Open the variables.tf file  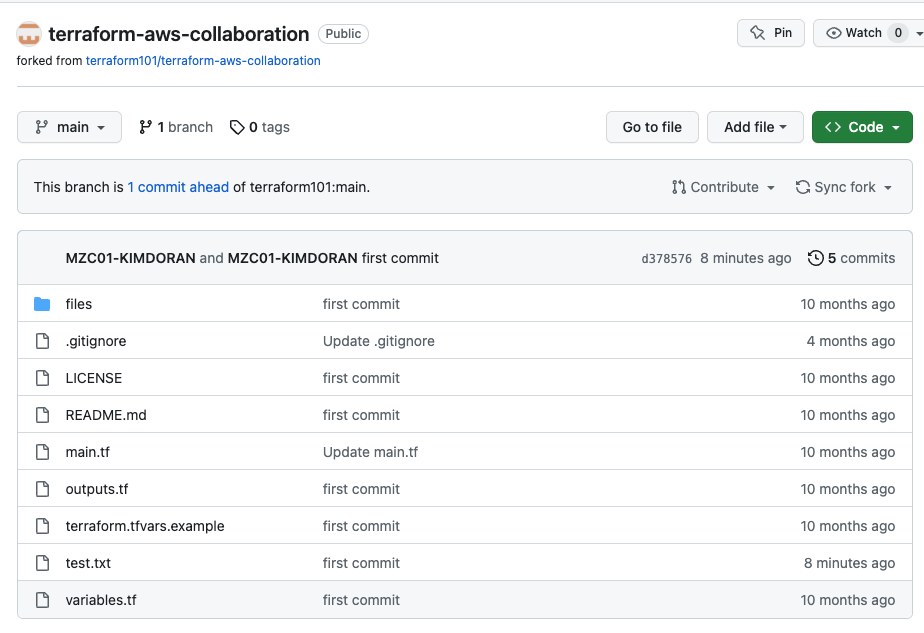pyautogui.click(x=101, y=600)
